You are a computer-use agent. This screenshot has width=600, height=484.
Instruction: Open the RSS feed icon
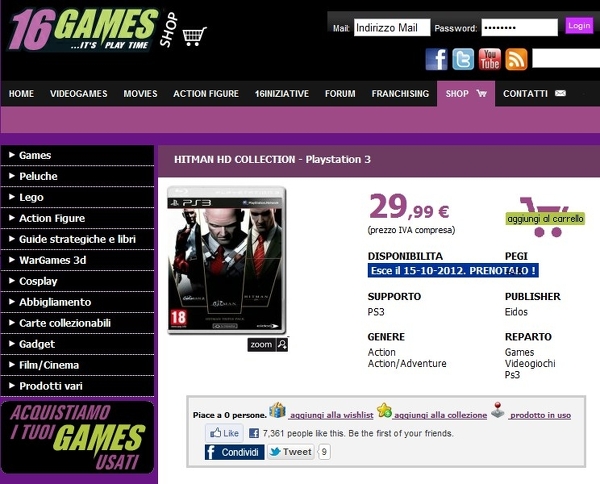(x=516, y=59)
